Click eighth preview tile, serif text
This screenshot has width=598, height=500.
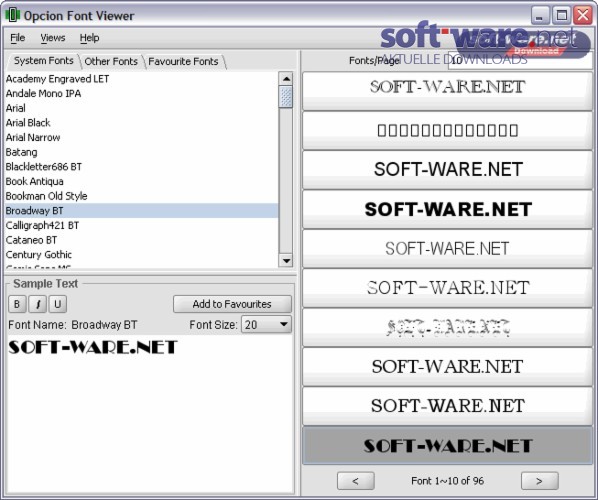[447, 367]
